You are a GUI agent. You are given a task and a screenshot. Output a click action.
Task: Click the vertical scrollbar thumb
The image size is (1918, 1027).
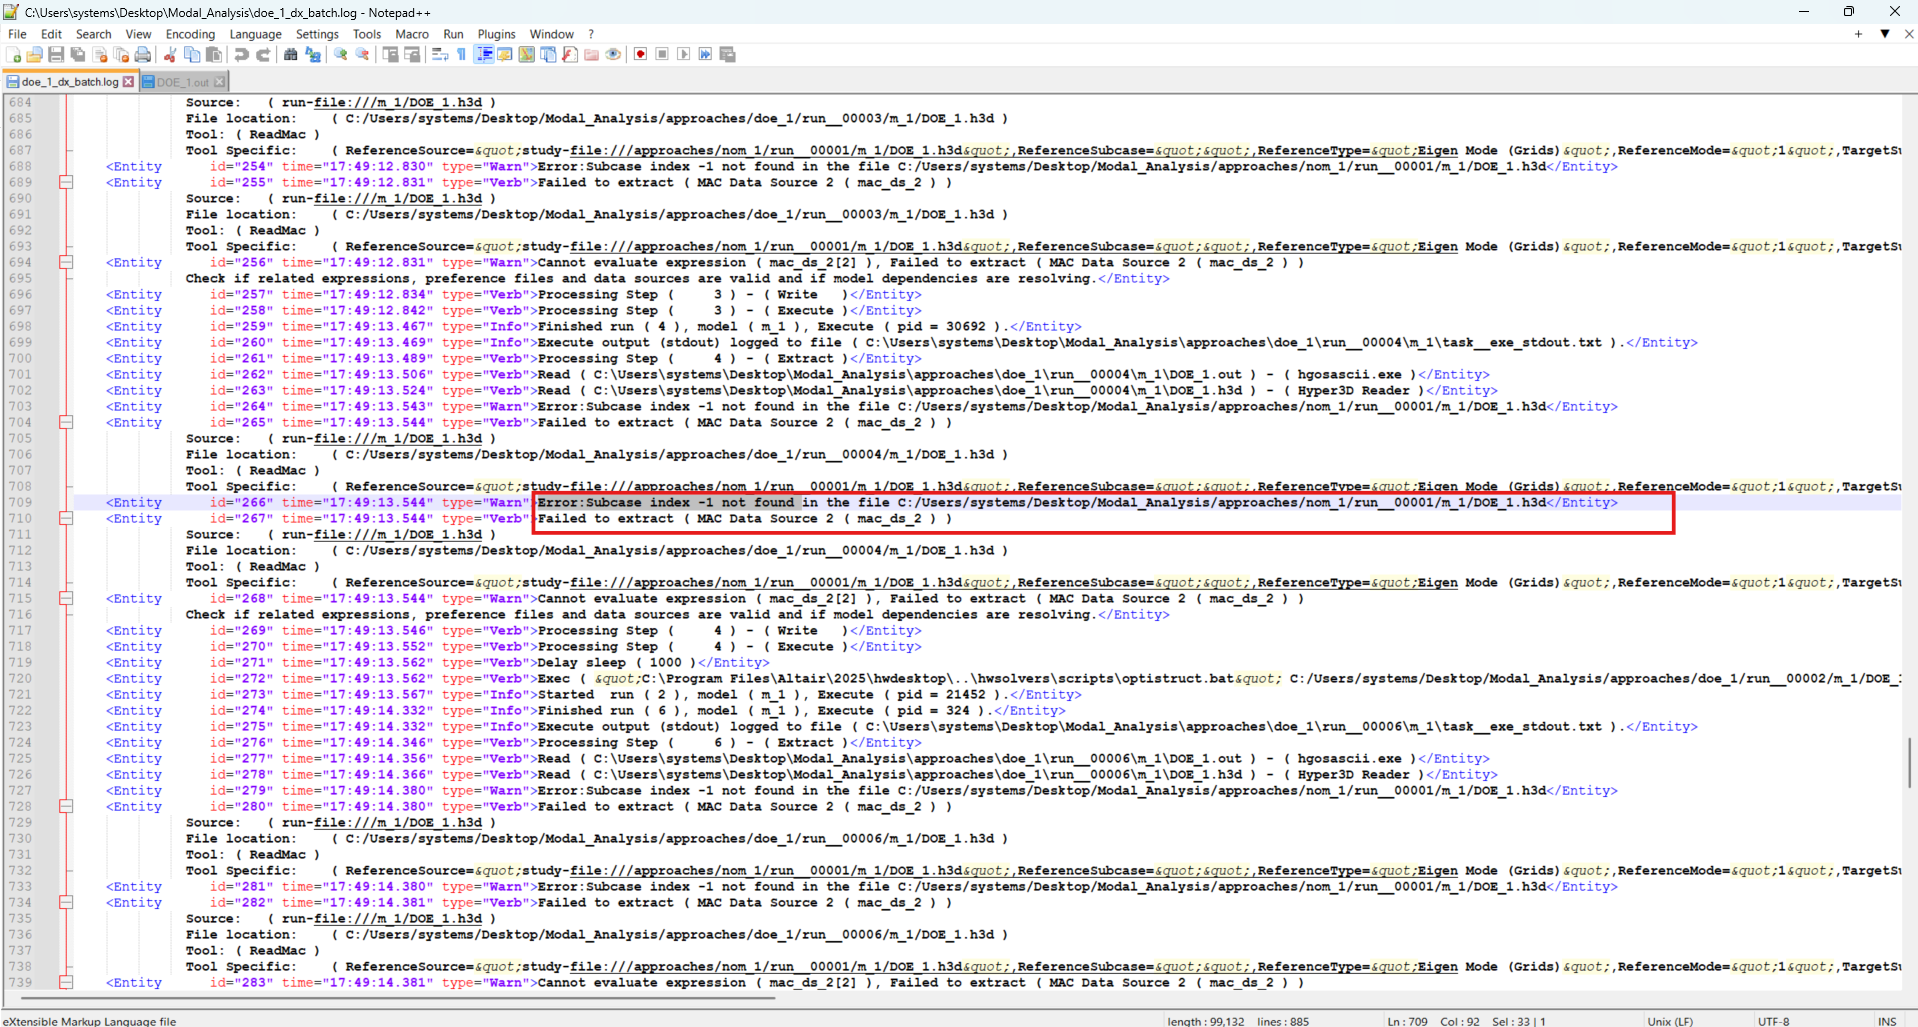pyautogui.click(x=1910, y=763)
